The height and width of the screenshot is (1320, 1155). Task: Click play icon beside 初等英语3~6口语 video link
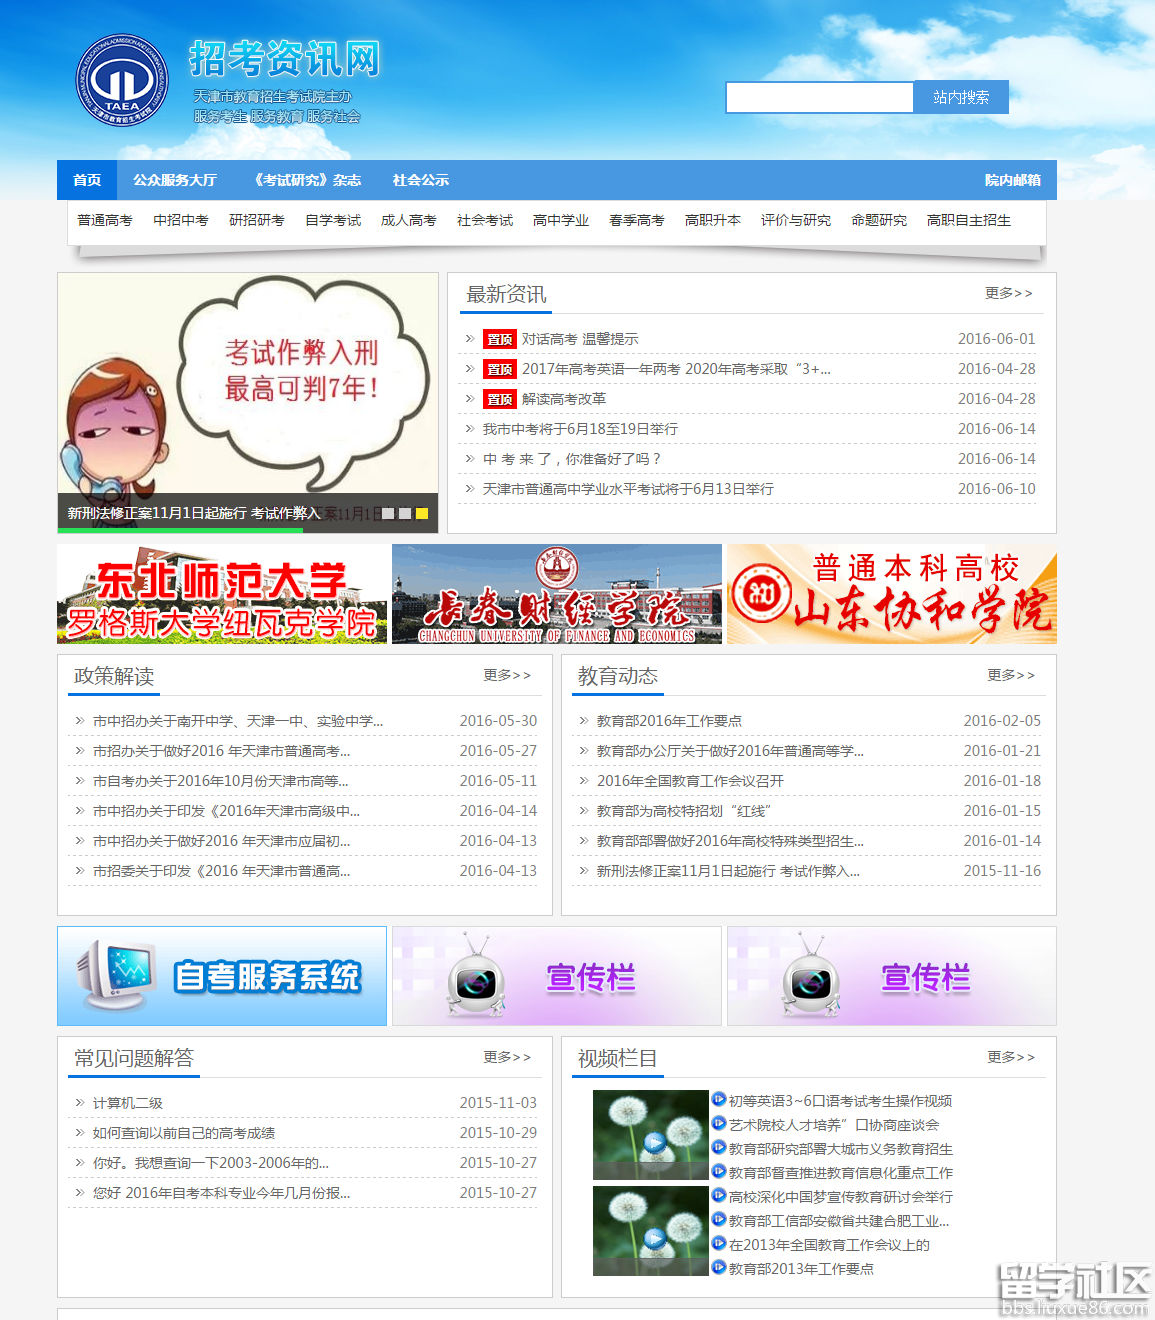[718, 1099]
